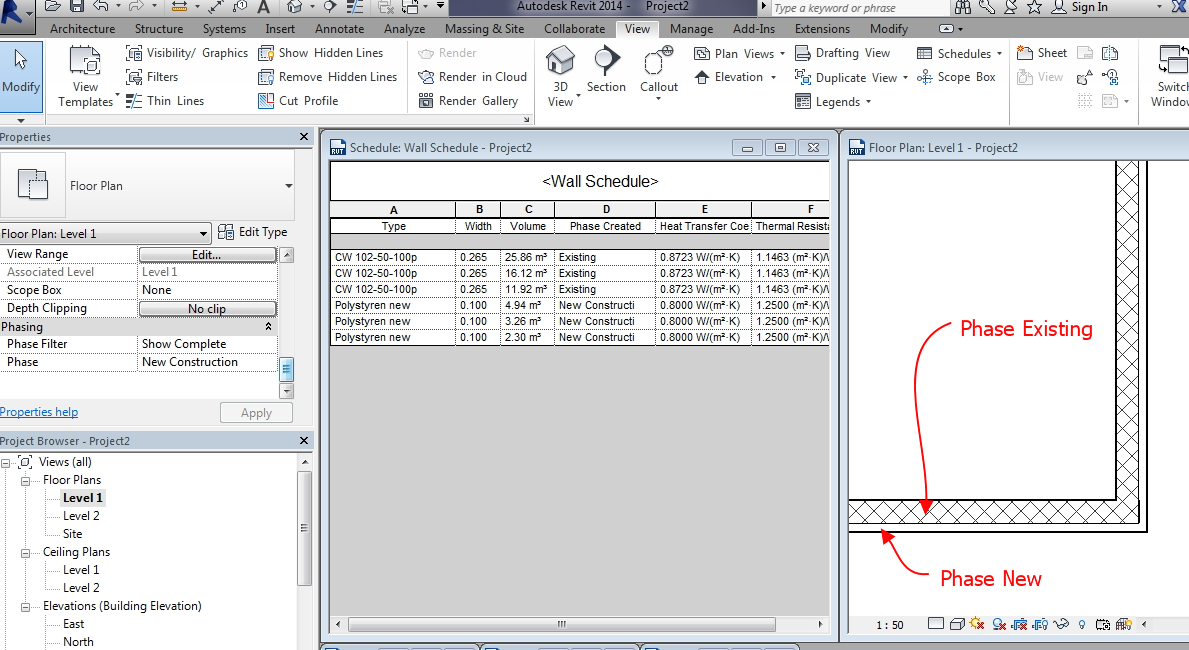The image size is (1189, 650).
Task: Toggle Sun Path off icon in view bar
Action: click(977, 624)
